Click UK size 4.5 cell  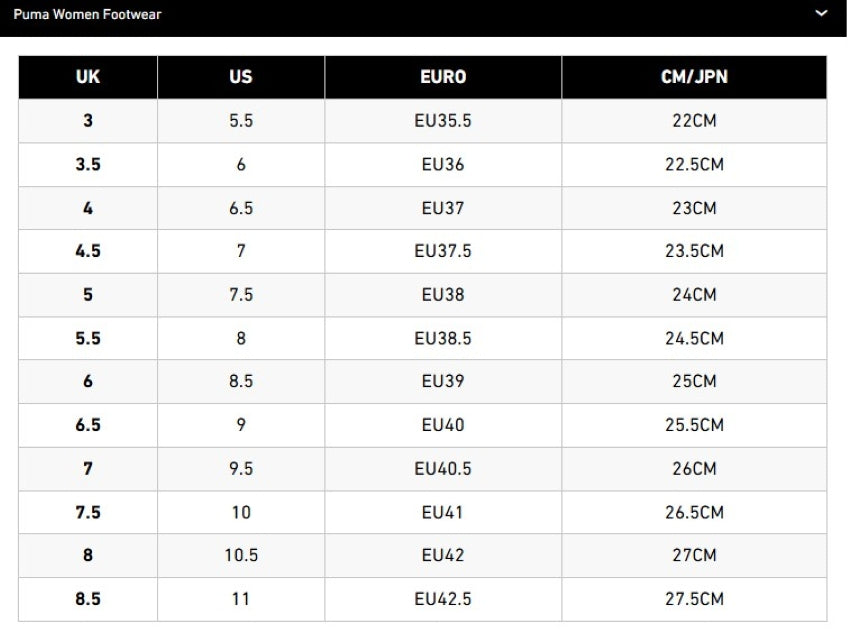pyautogui.click(x=88, y=252)
